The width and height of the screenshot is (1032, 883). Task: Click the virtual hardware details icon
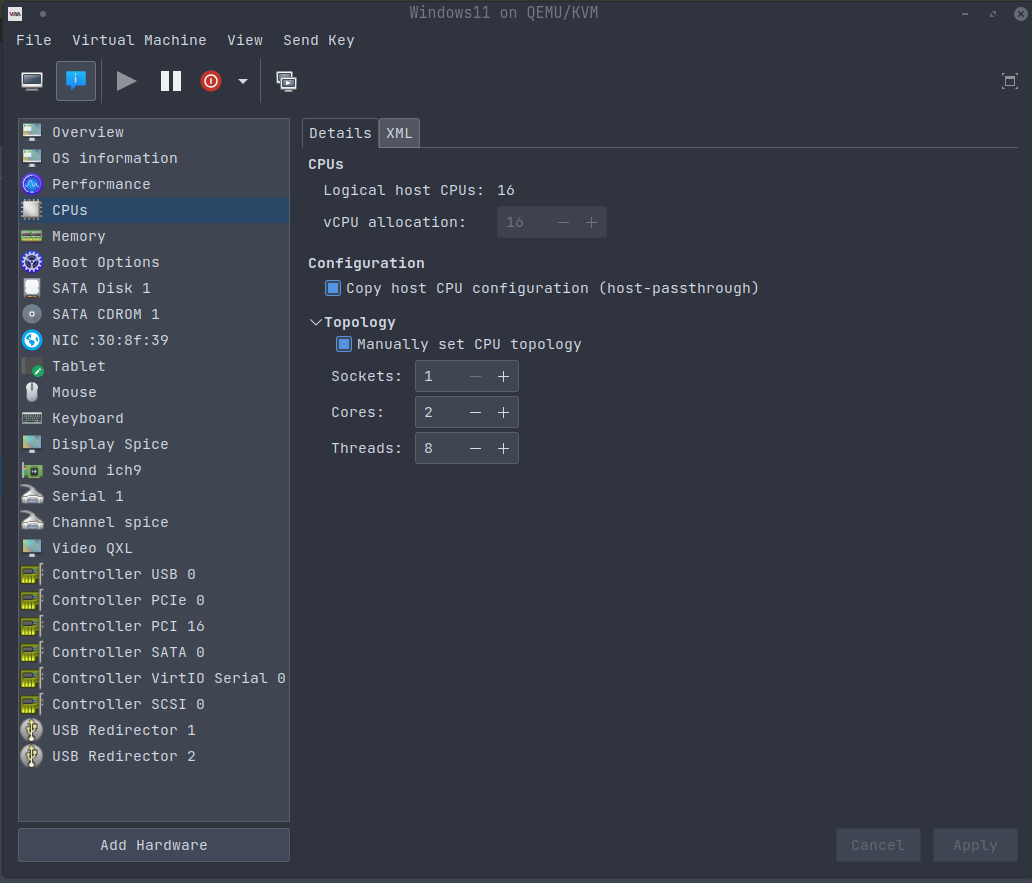pyautogui.click(x=76, y=81)
